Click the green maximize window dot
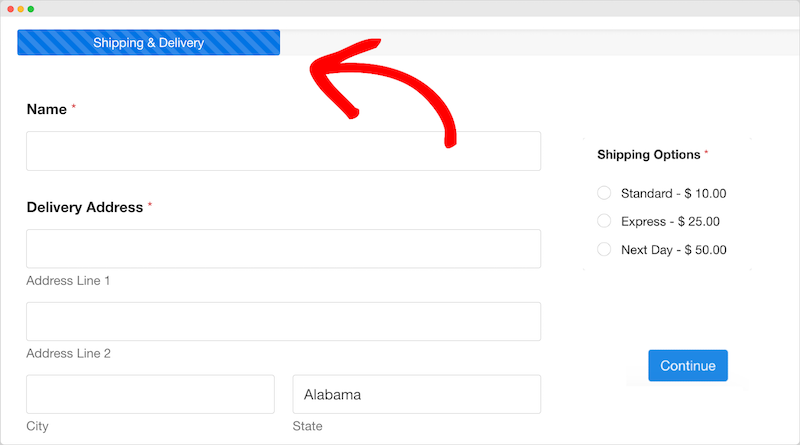 pos(31,9)
